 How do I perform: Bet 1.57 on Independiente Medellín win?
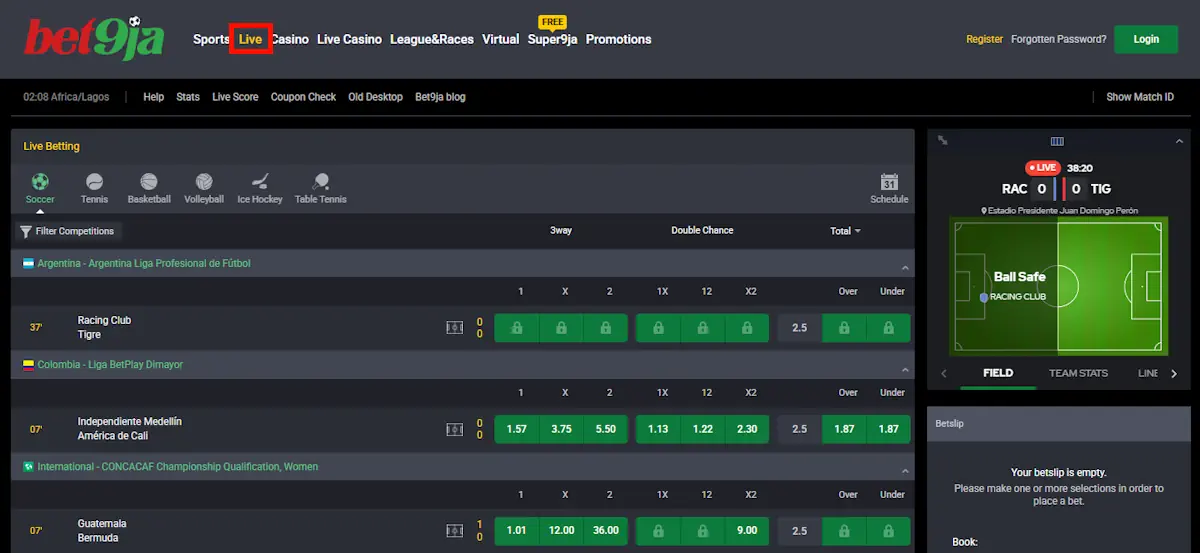point(516,429)
